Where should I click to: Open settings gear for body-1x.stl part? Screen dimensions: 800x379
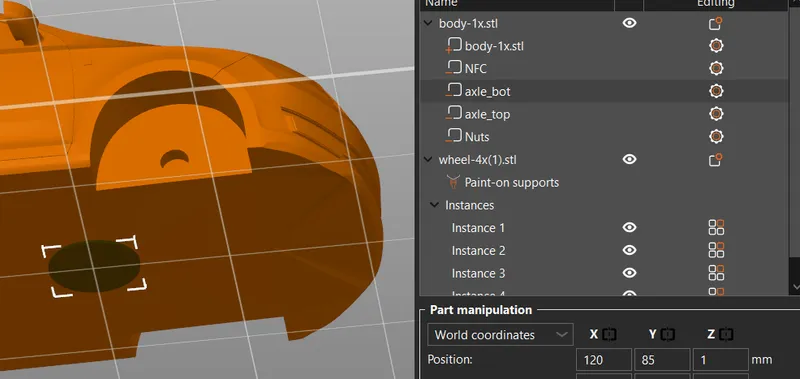pos(716,46)
